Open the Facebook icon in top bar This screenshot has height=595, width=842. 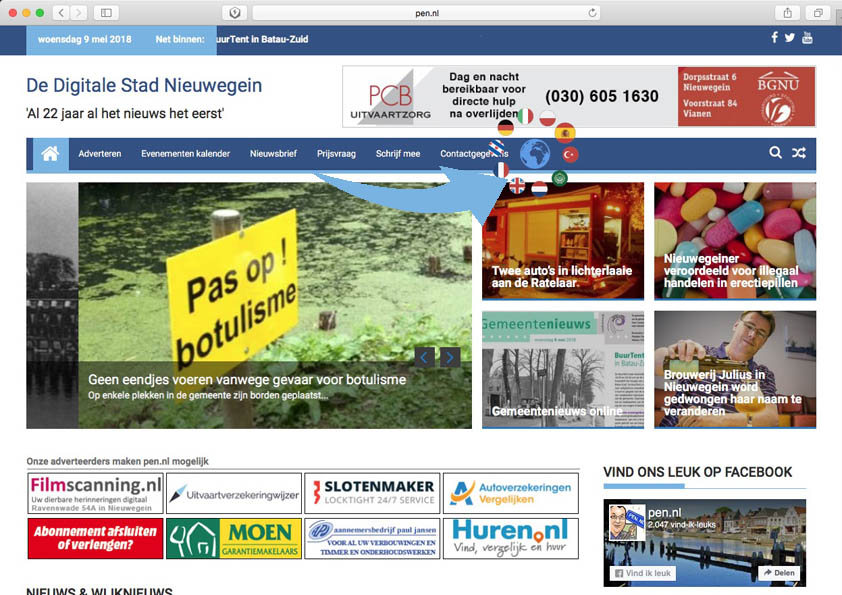(774, 38)
